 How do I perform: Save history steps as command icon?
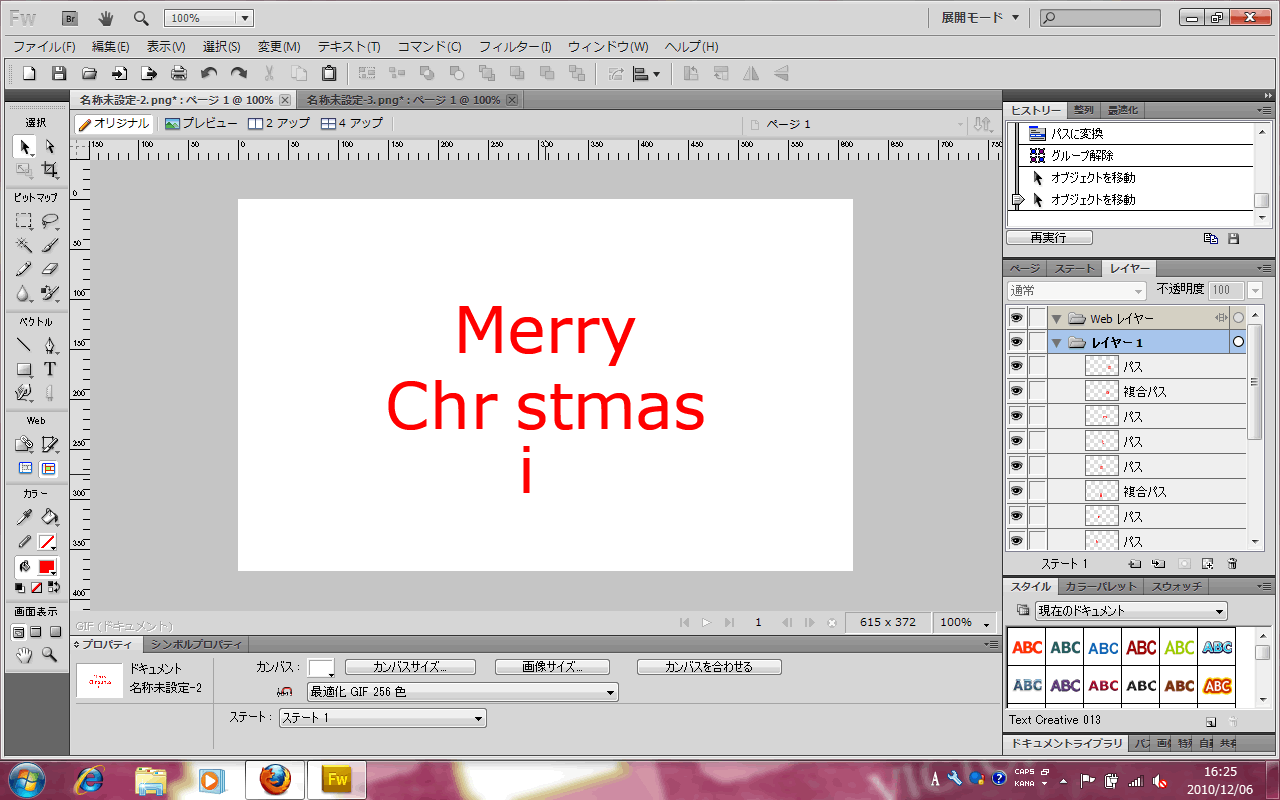[x=1233, y=238]
